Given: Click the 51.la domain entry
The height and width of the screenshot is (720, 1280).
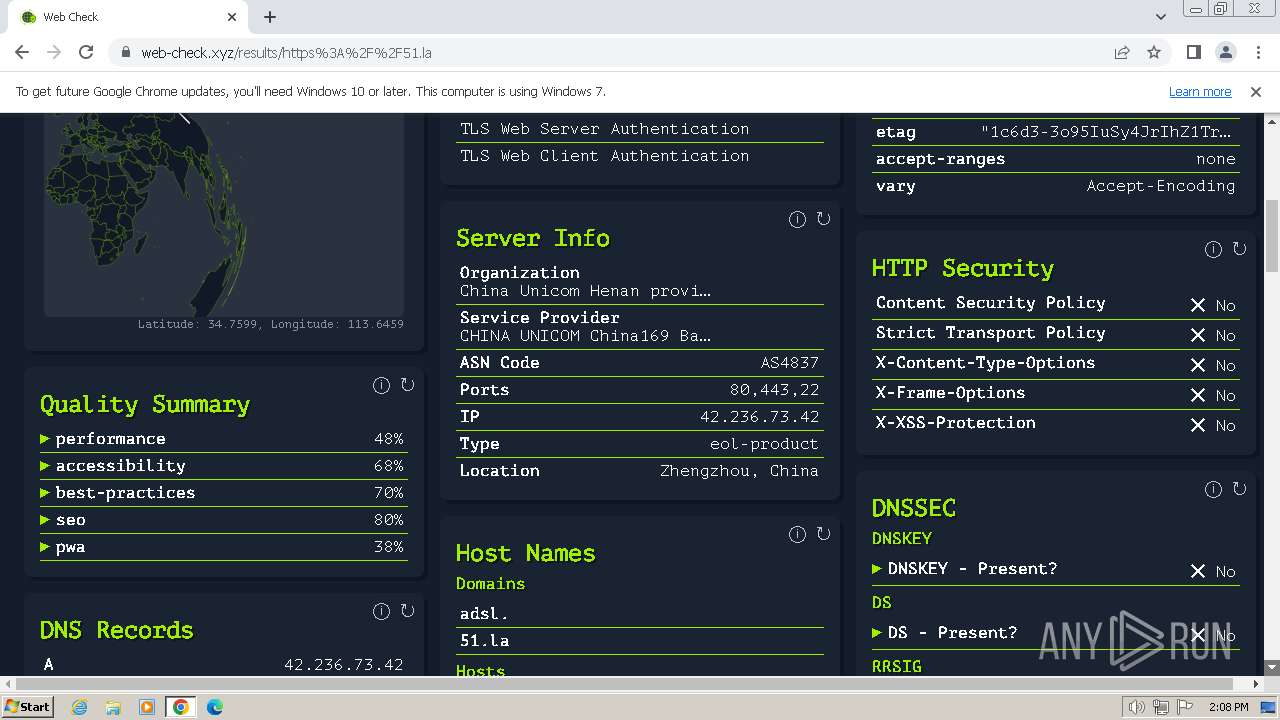Looking at the screenshot, I should point(640,641).
